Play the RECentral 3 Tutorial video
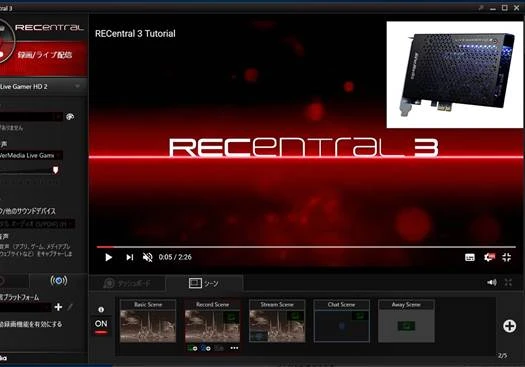The width and height of the screenshot is (525, 367). click(x=108, y=257)
